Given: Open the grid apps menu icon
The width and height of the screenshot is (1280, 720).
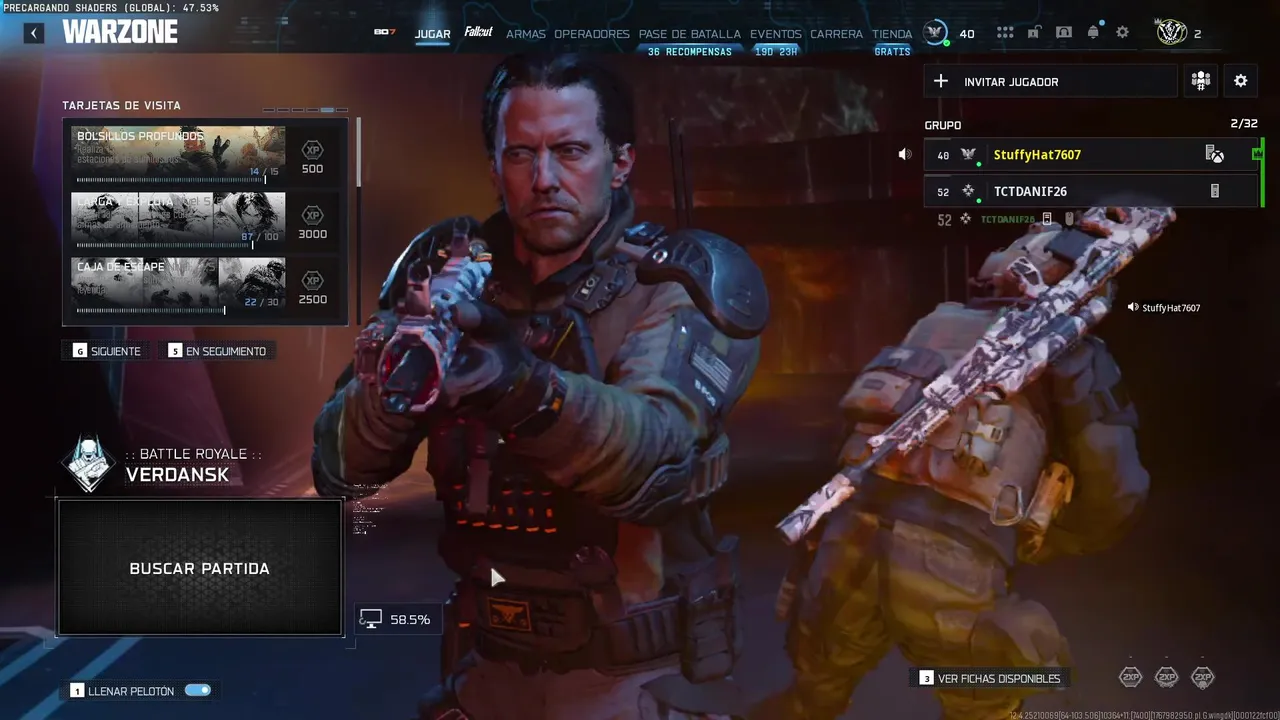Looking at the screenshot, I should (1005, 33).
